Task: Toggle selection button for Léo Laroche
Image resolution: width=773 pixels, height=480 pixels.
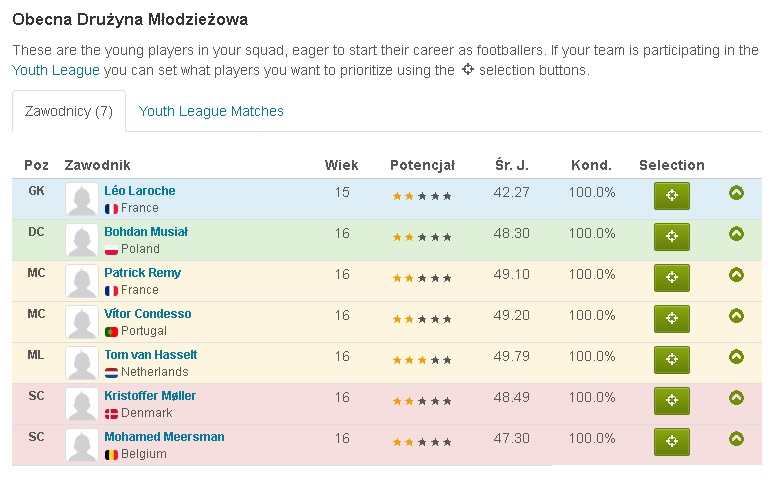Action: tap(671, 196)
